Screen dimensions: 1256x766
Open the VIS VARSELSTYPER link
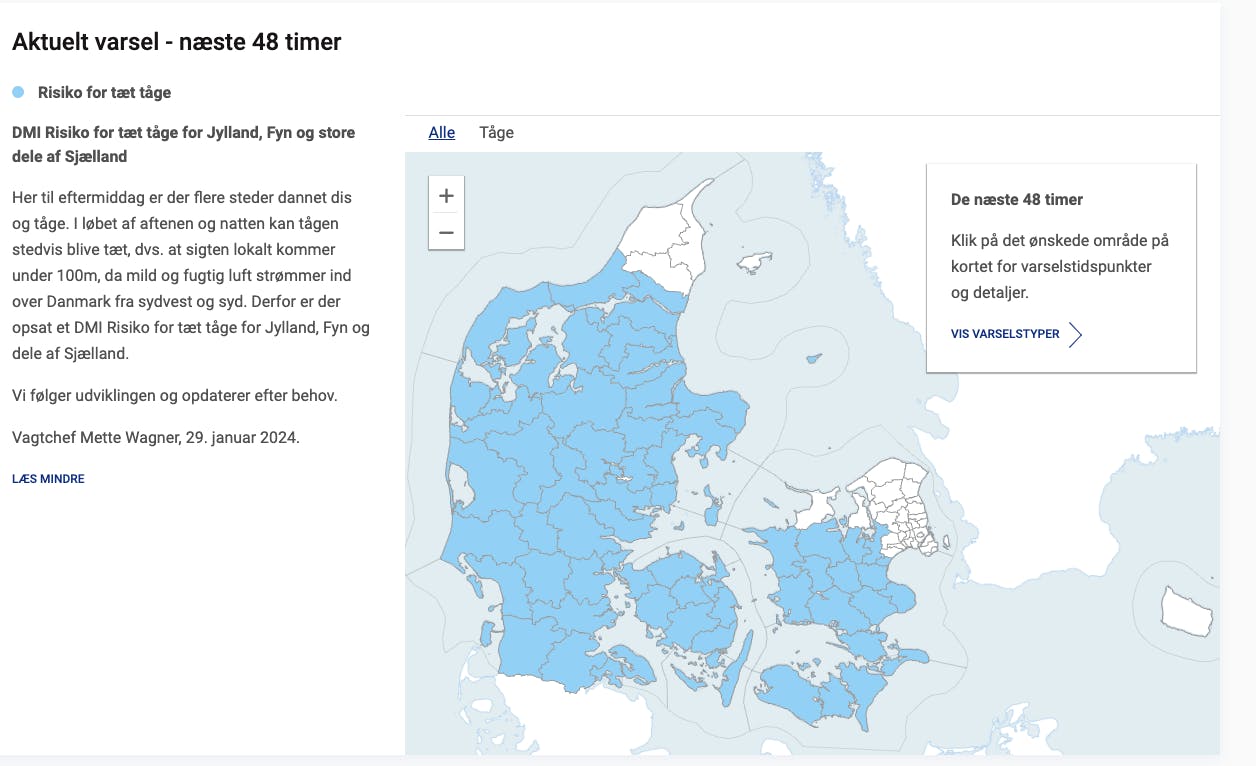[1005, 334]
